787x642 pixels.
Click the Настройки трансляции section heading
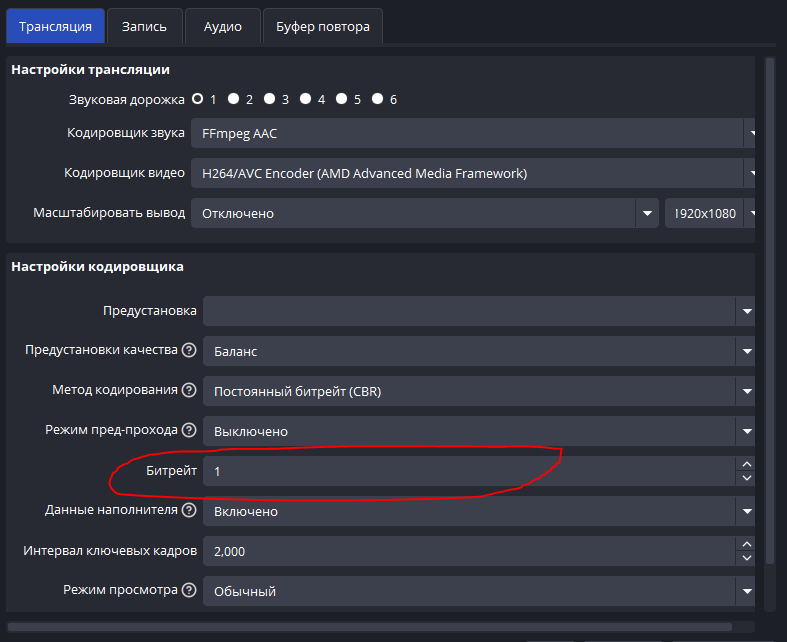[90, 69]
